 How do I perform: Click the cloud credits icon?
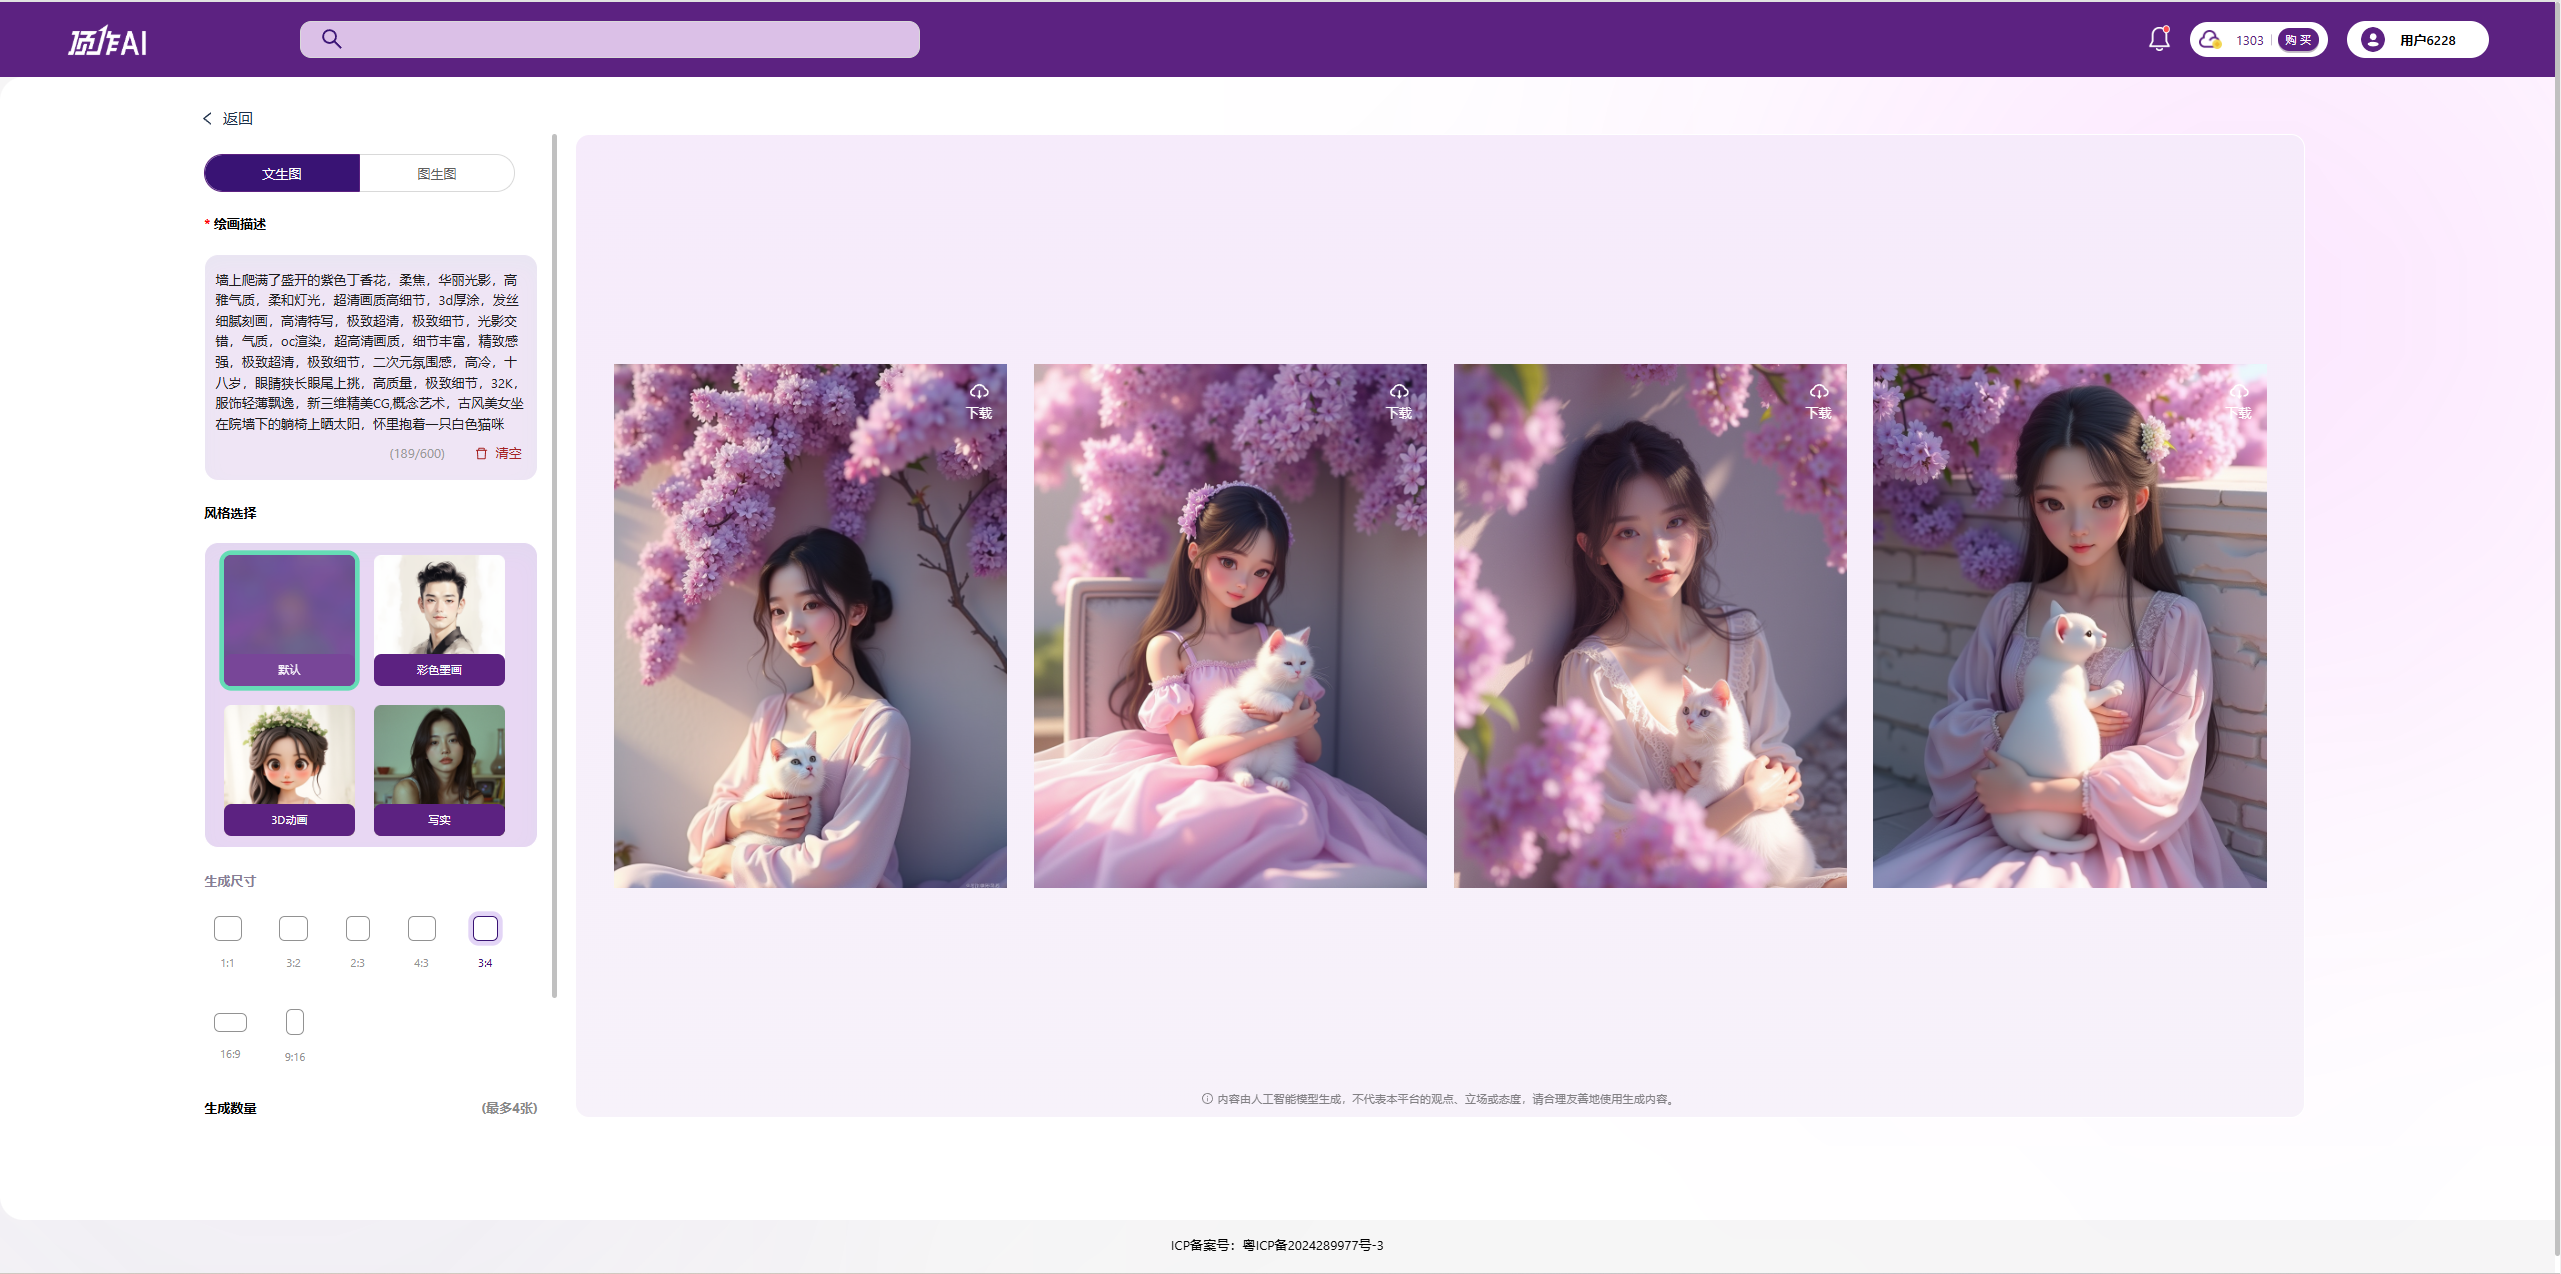point(2210,40)
